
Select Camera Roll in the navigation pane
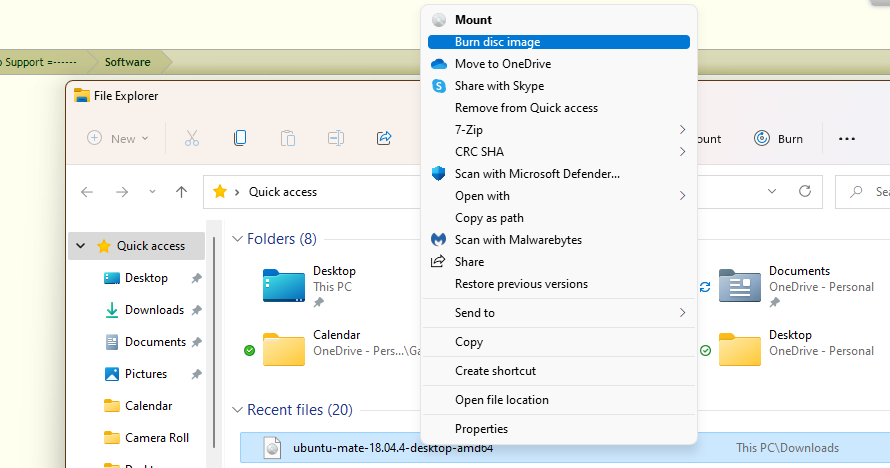(157, 438)
